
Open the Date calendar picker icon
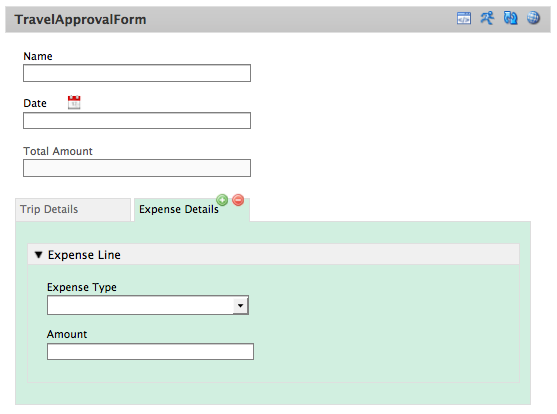[74, 102]
